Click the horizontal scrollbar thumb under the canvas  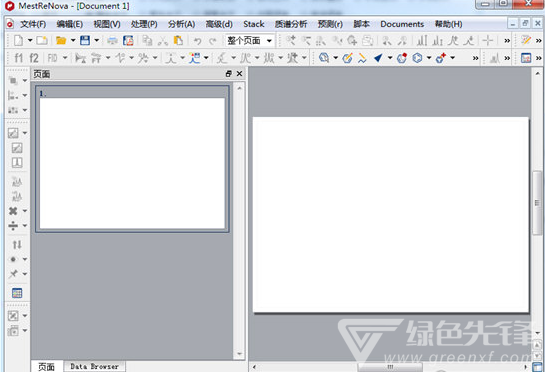(390, 367)
